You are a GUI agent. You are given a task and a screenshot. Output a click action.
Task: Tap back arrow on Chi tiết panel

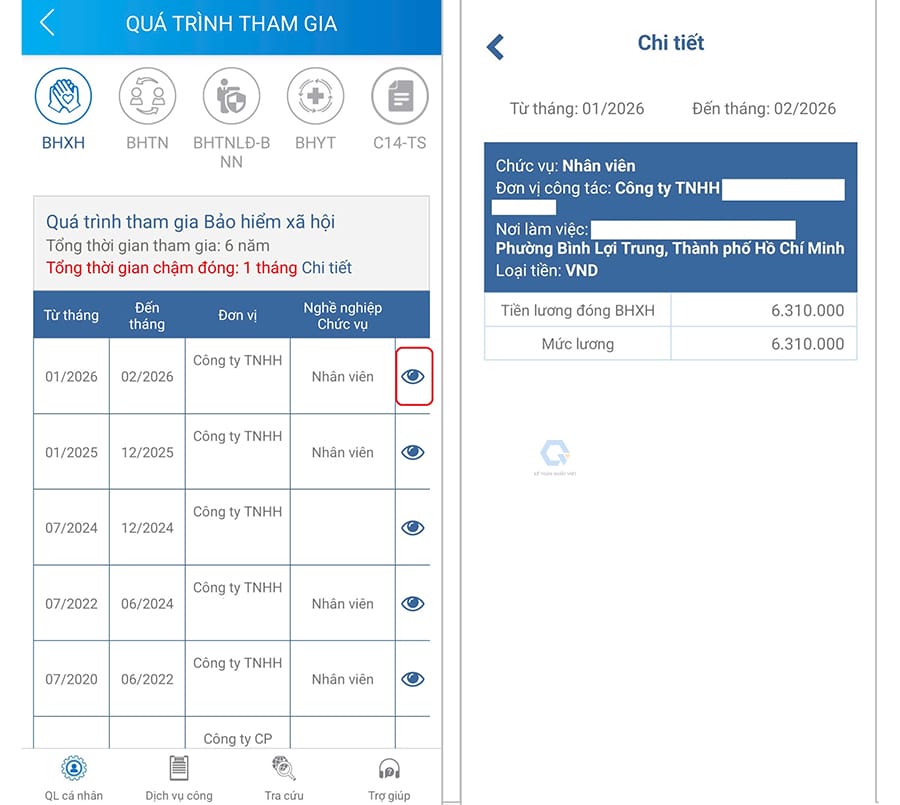[x=495, y=46]
